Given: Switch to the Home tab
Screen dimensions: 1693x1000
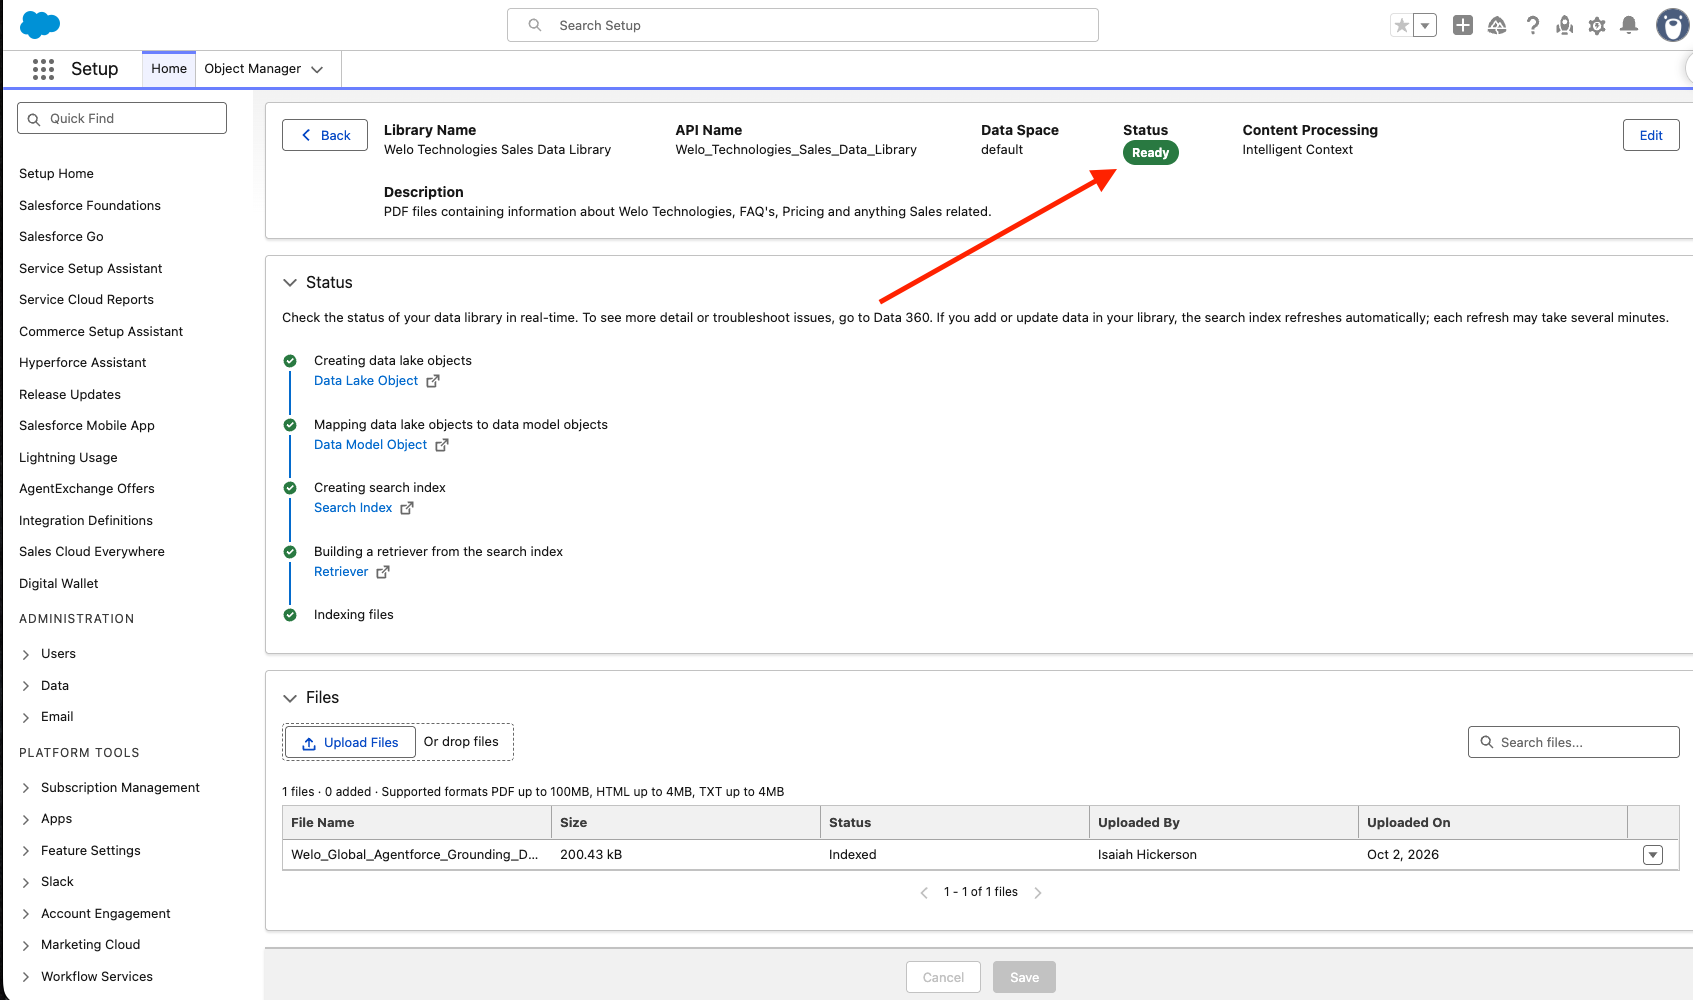Looking at the screenshot, I should 169,69.
